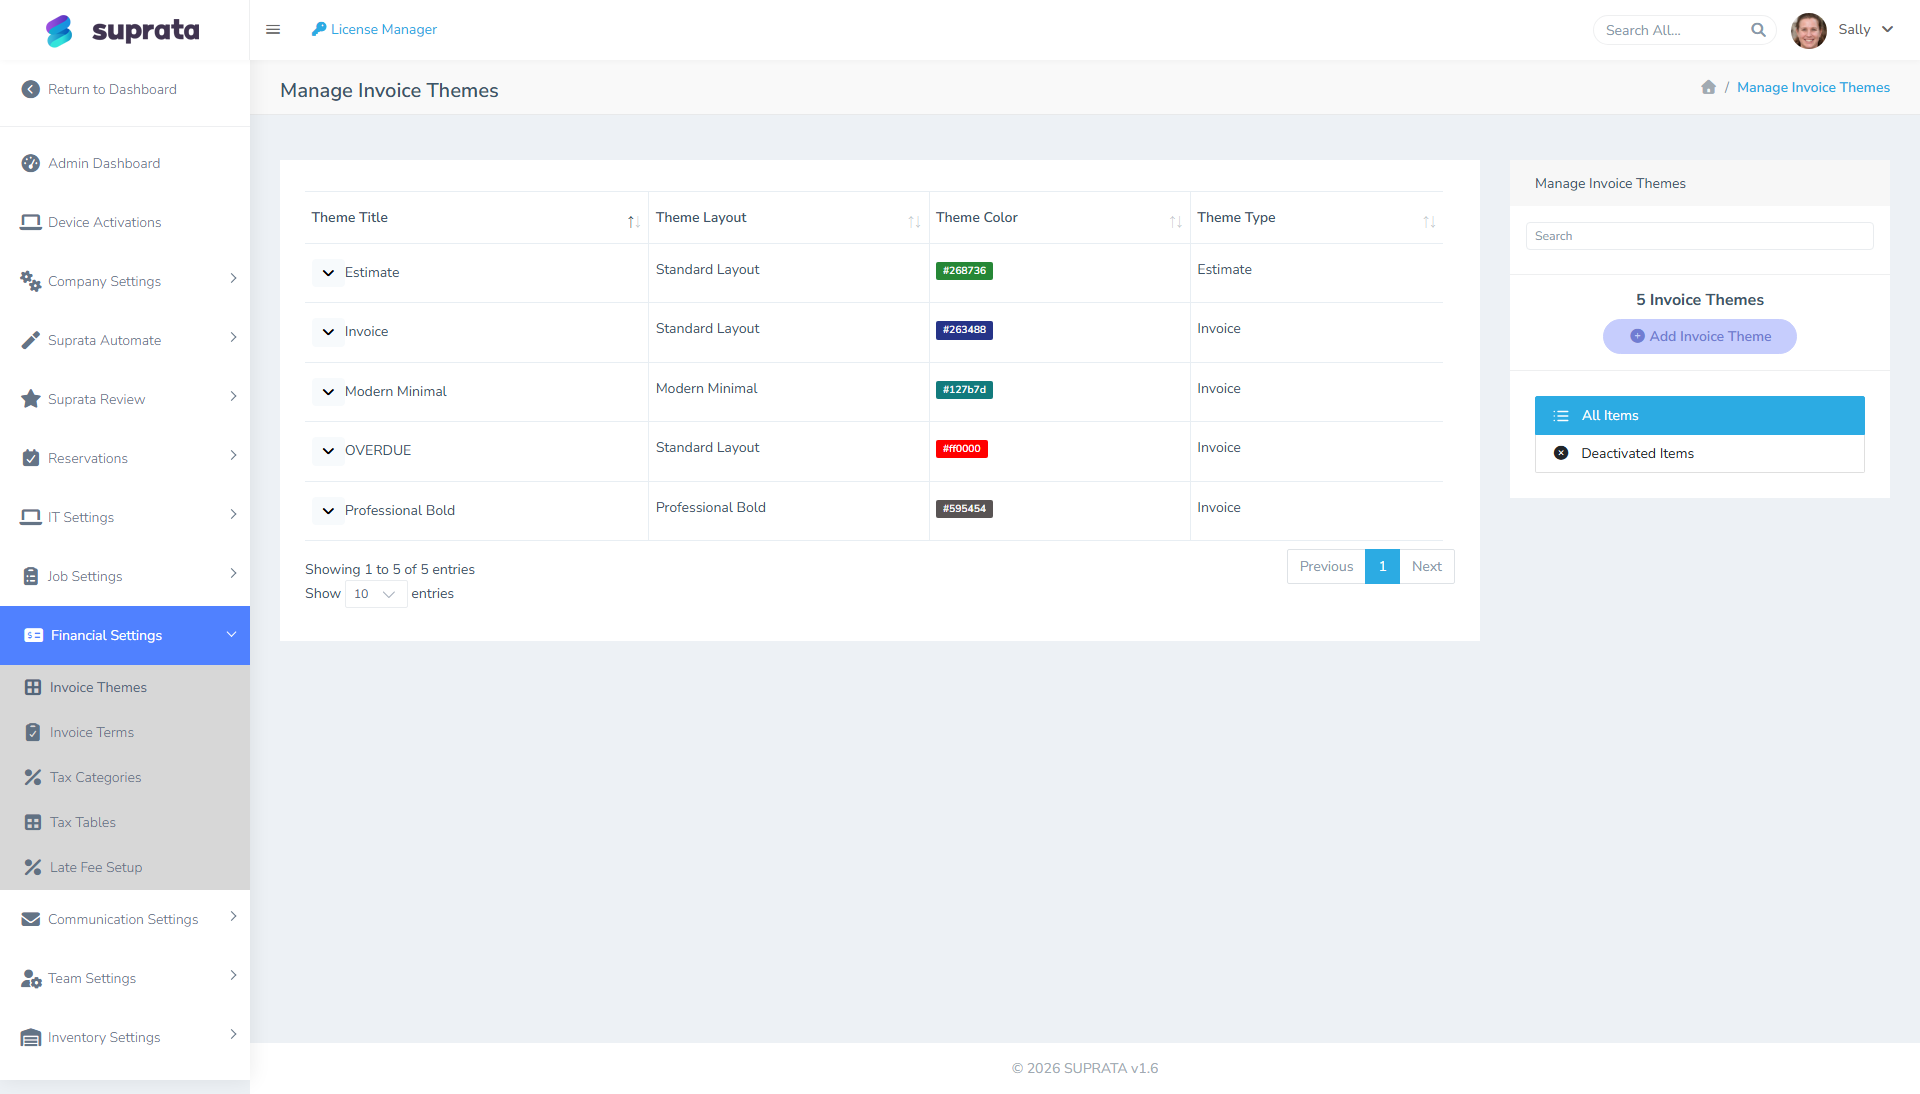
Task: Open Tax Categories menu item
Action: pyautogui.click(x=125, y=777)
